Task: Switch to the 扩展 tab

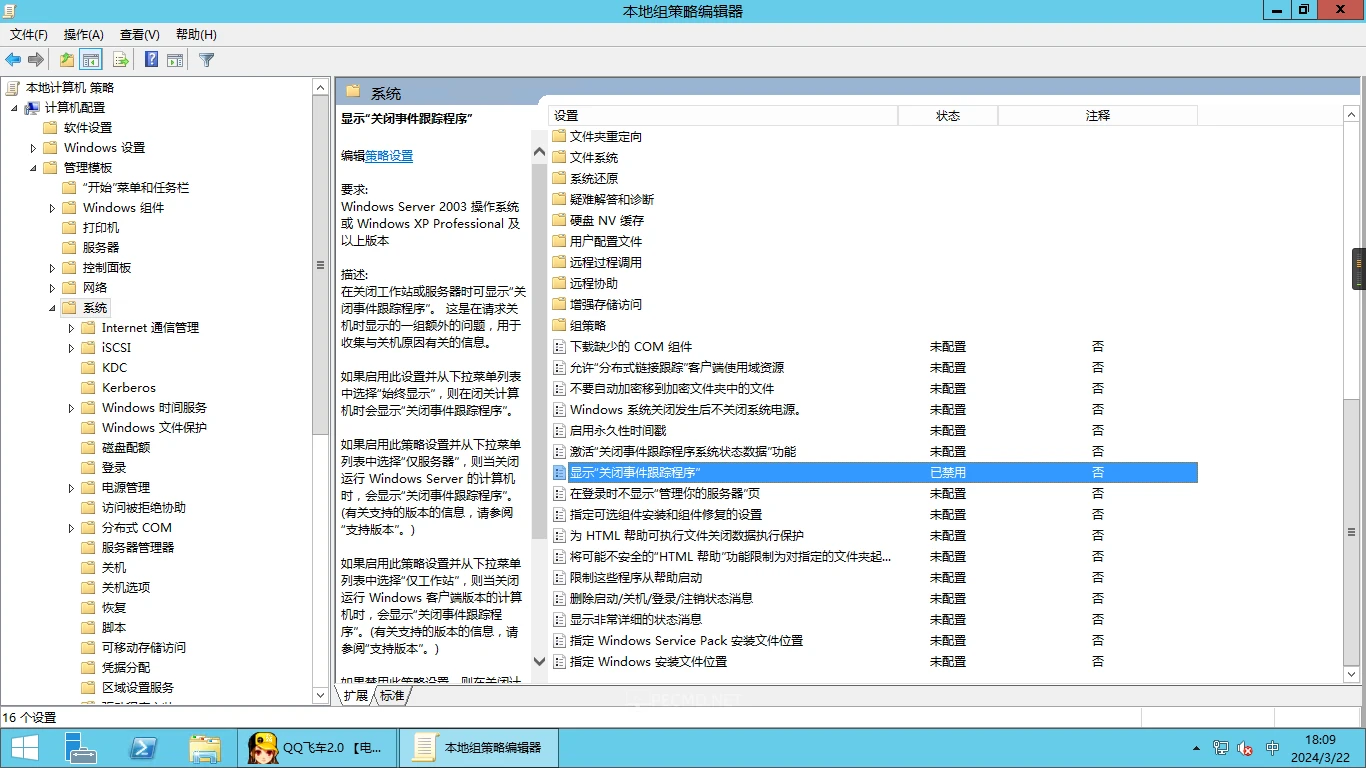Action: [x=356, y=695]
